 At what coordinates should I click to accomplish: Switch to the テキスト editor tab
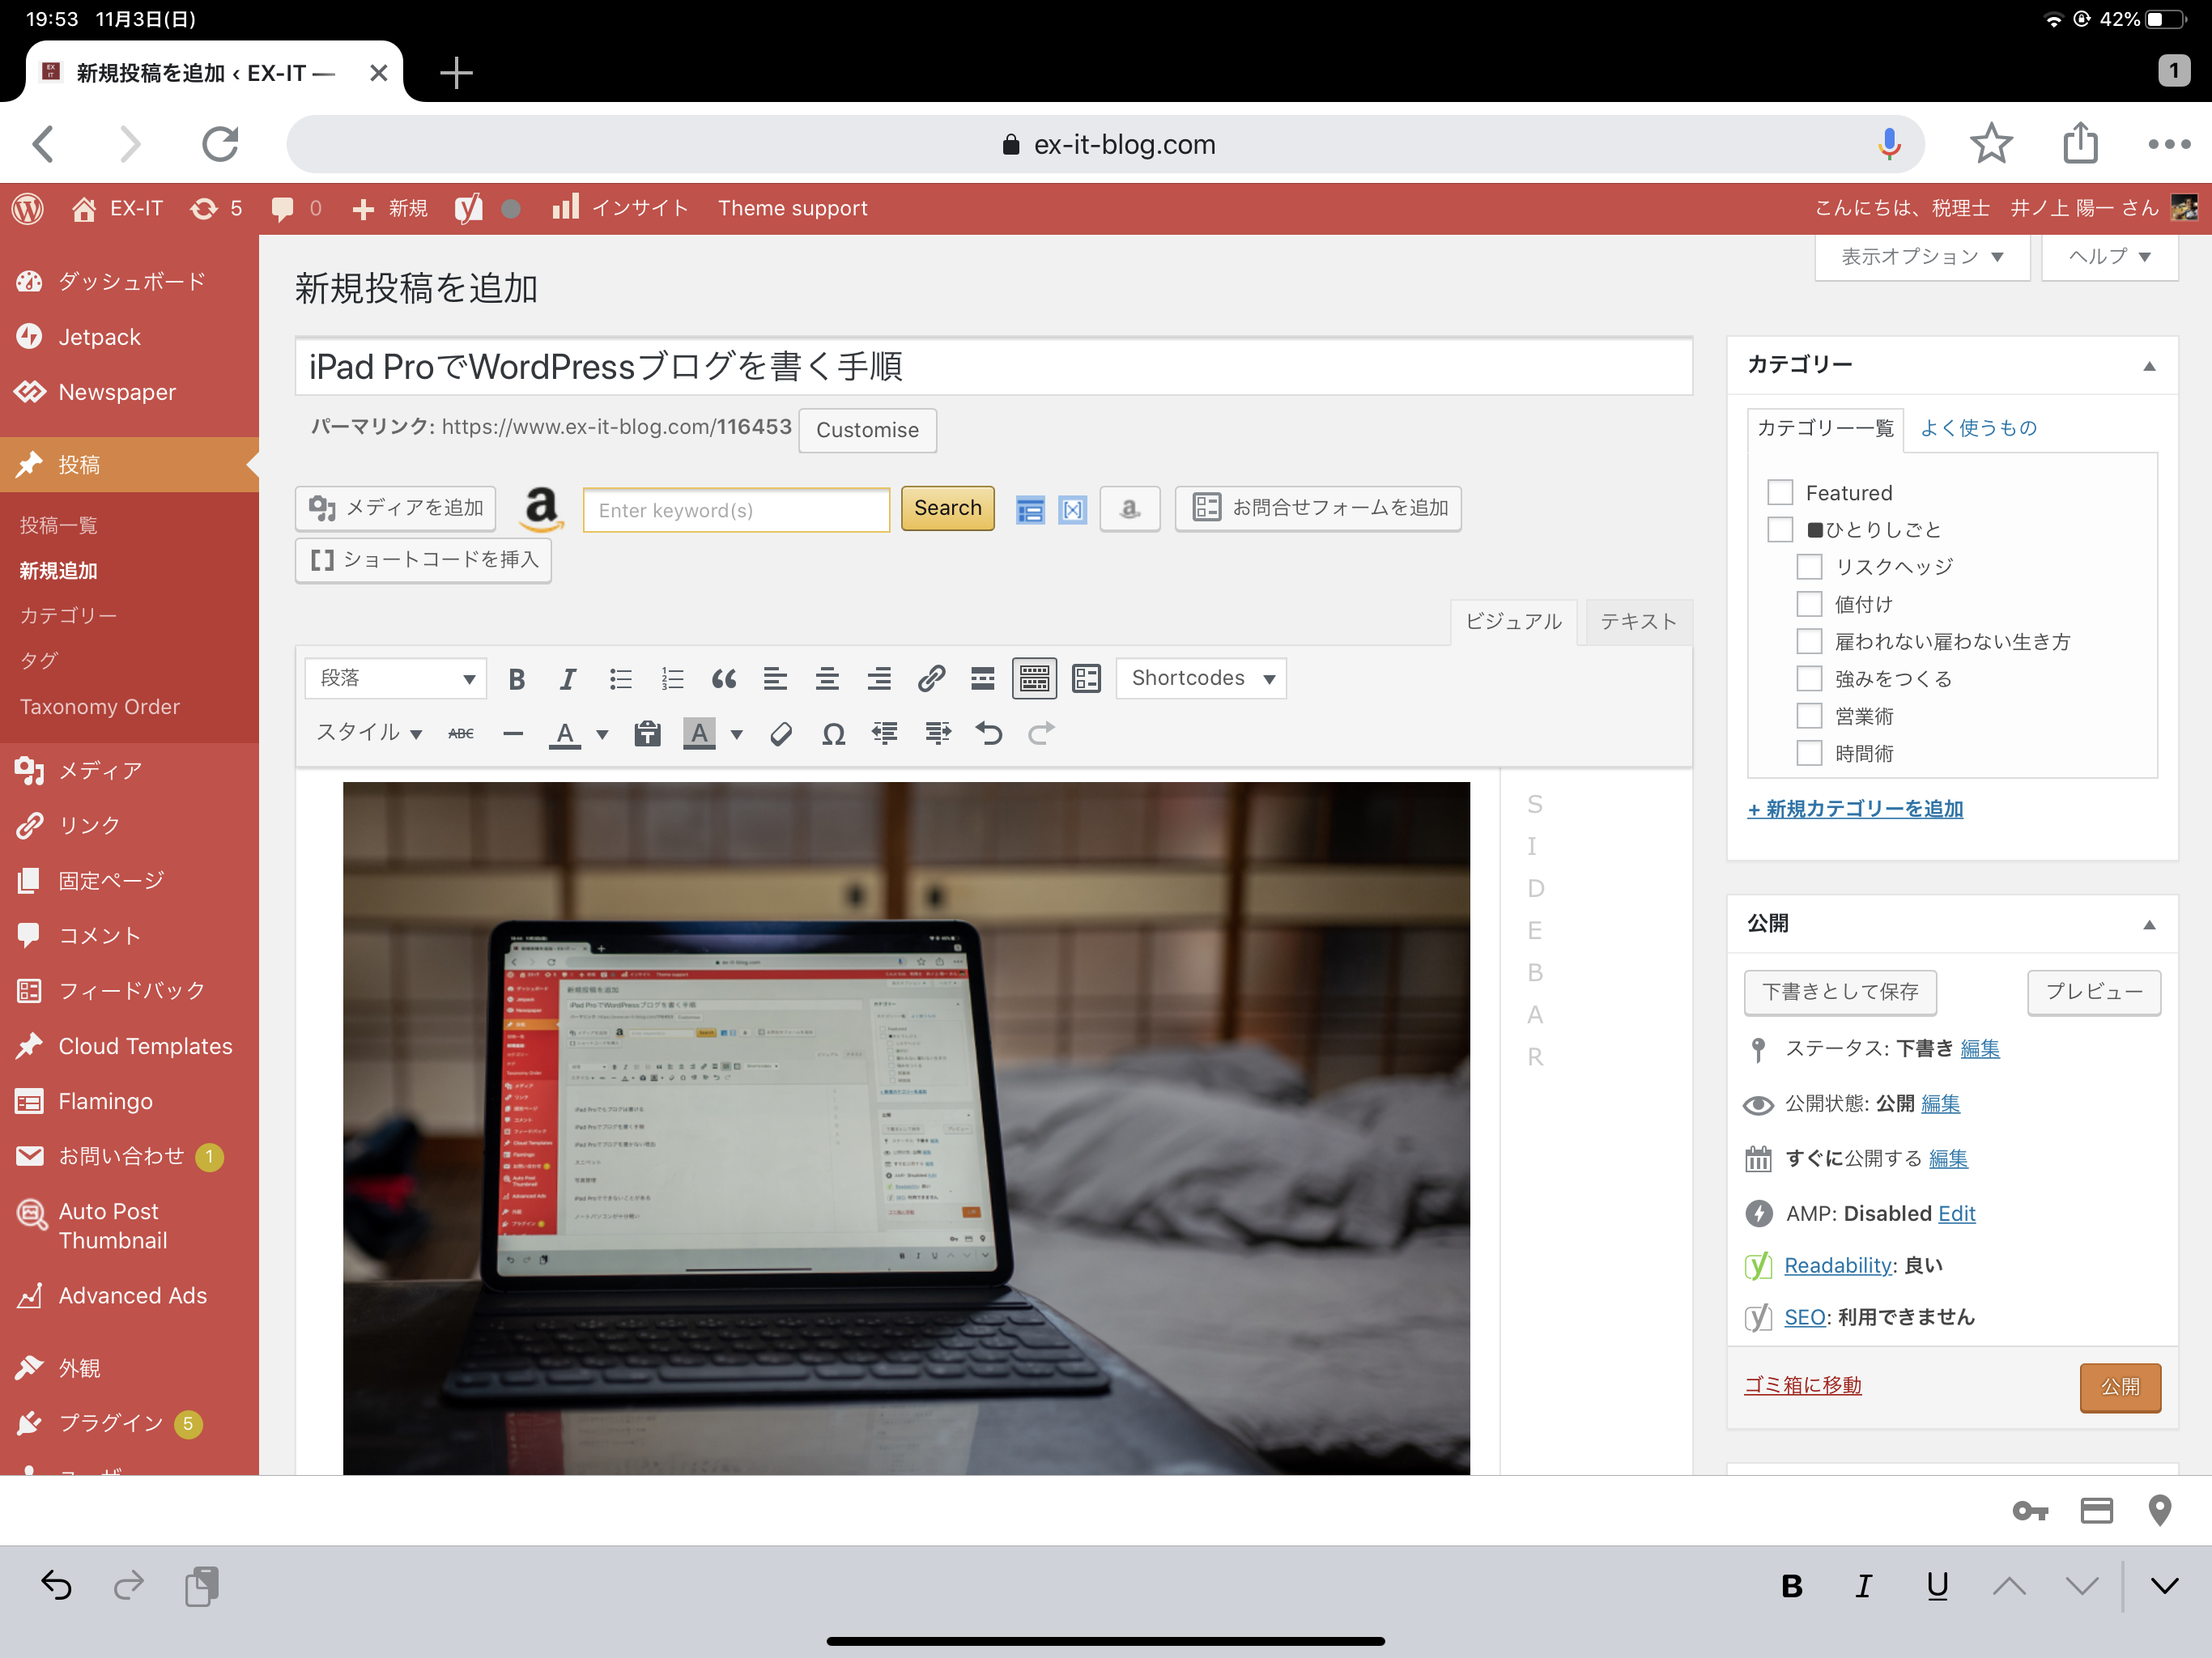pos(1637,622)
